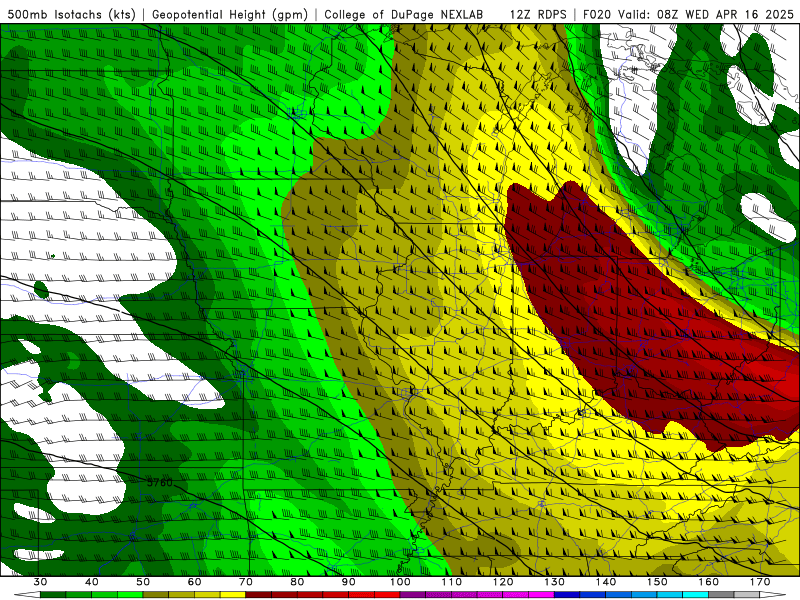Click the "F020 Valid: 08Z WED APR 16 2025" text

click(x=688, y=14)
